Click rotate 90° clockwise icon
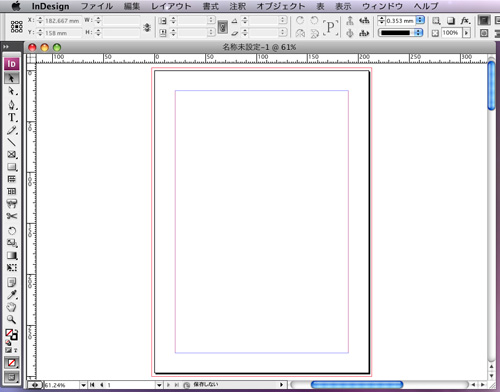Screen dimensions: 500x392 pyautogui.click(x=300, y=20)
